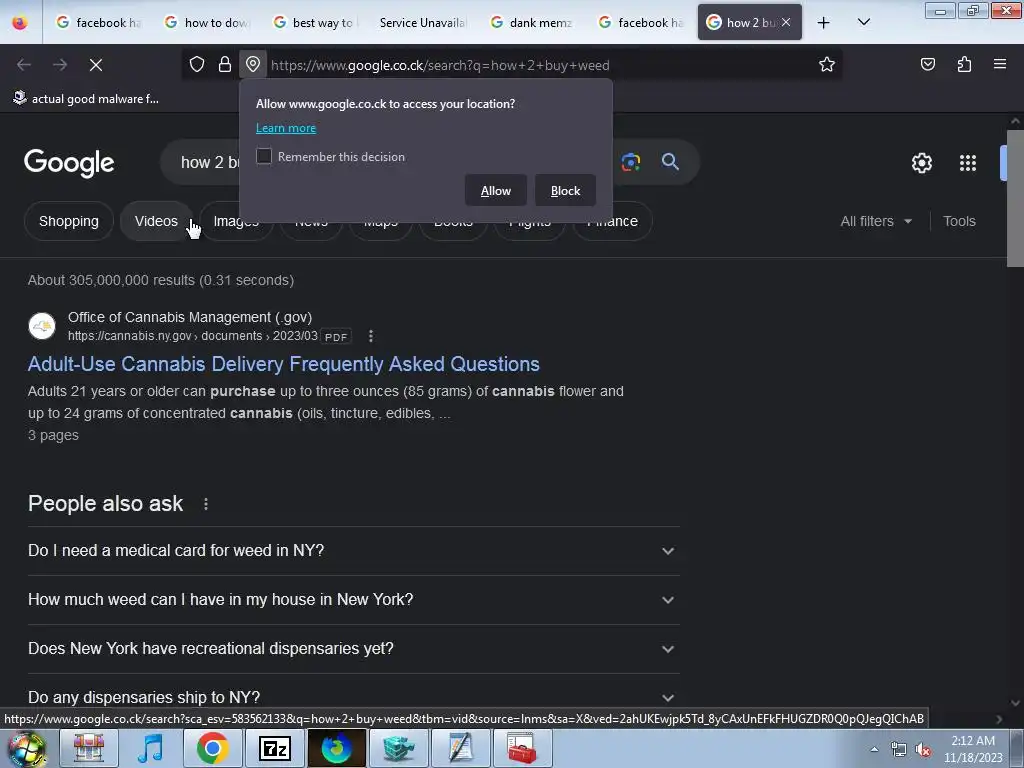Open 7-Zip from the taskbar
1024x768 pixels.
pos(274,748)
